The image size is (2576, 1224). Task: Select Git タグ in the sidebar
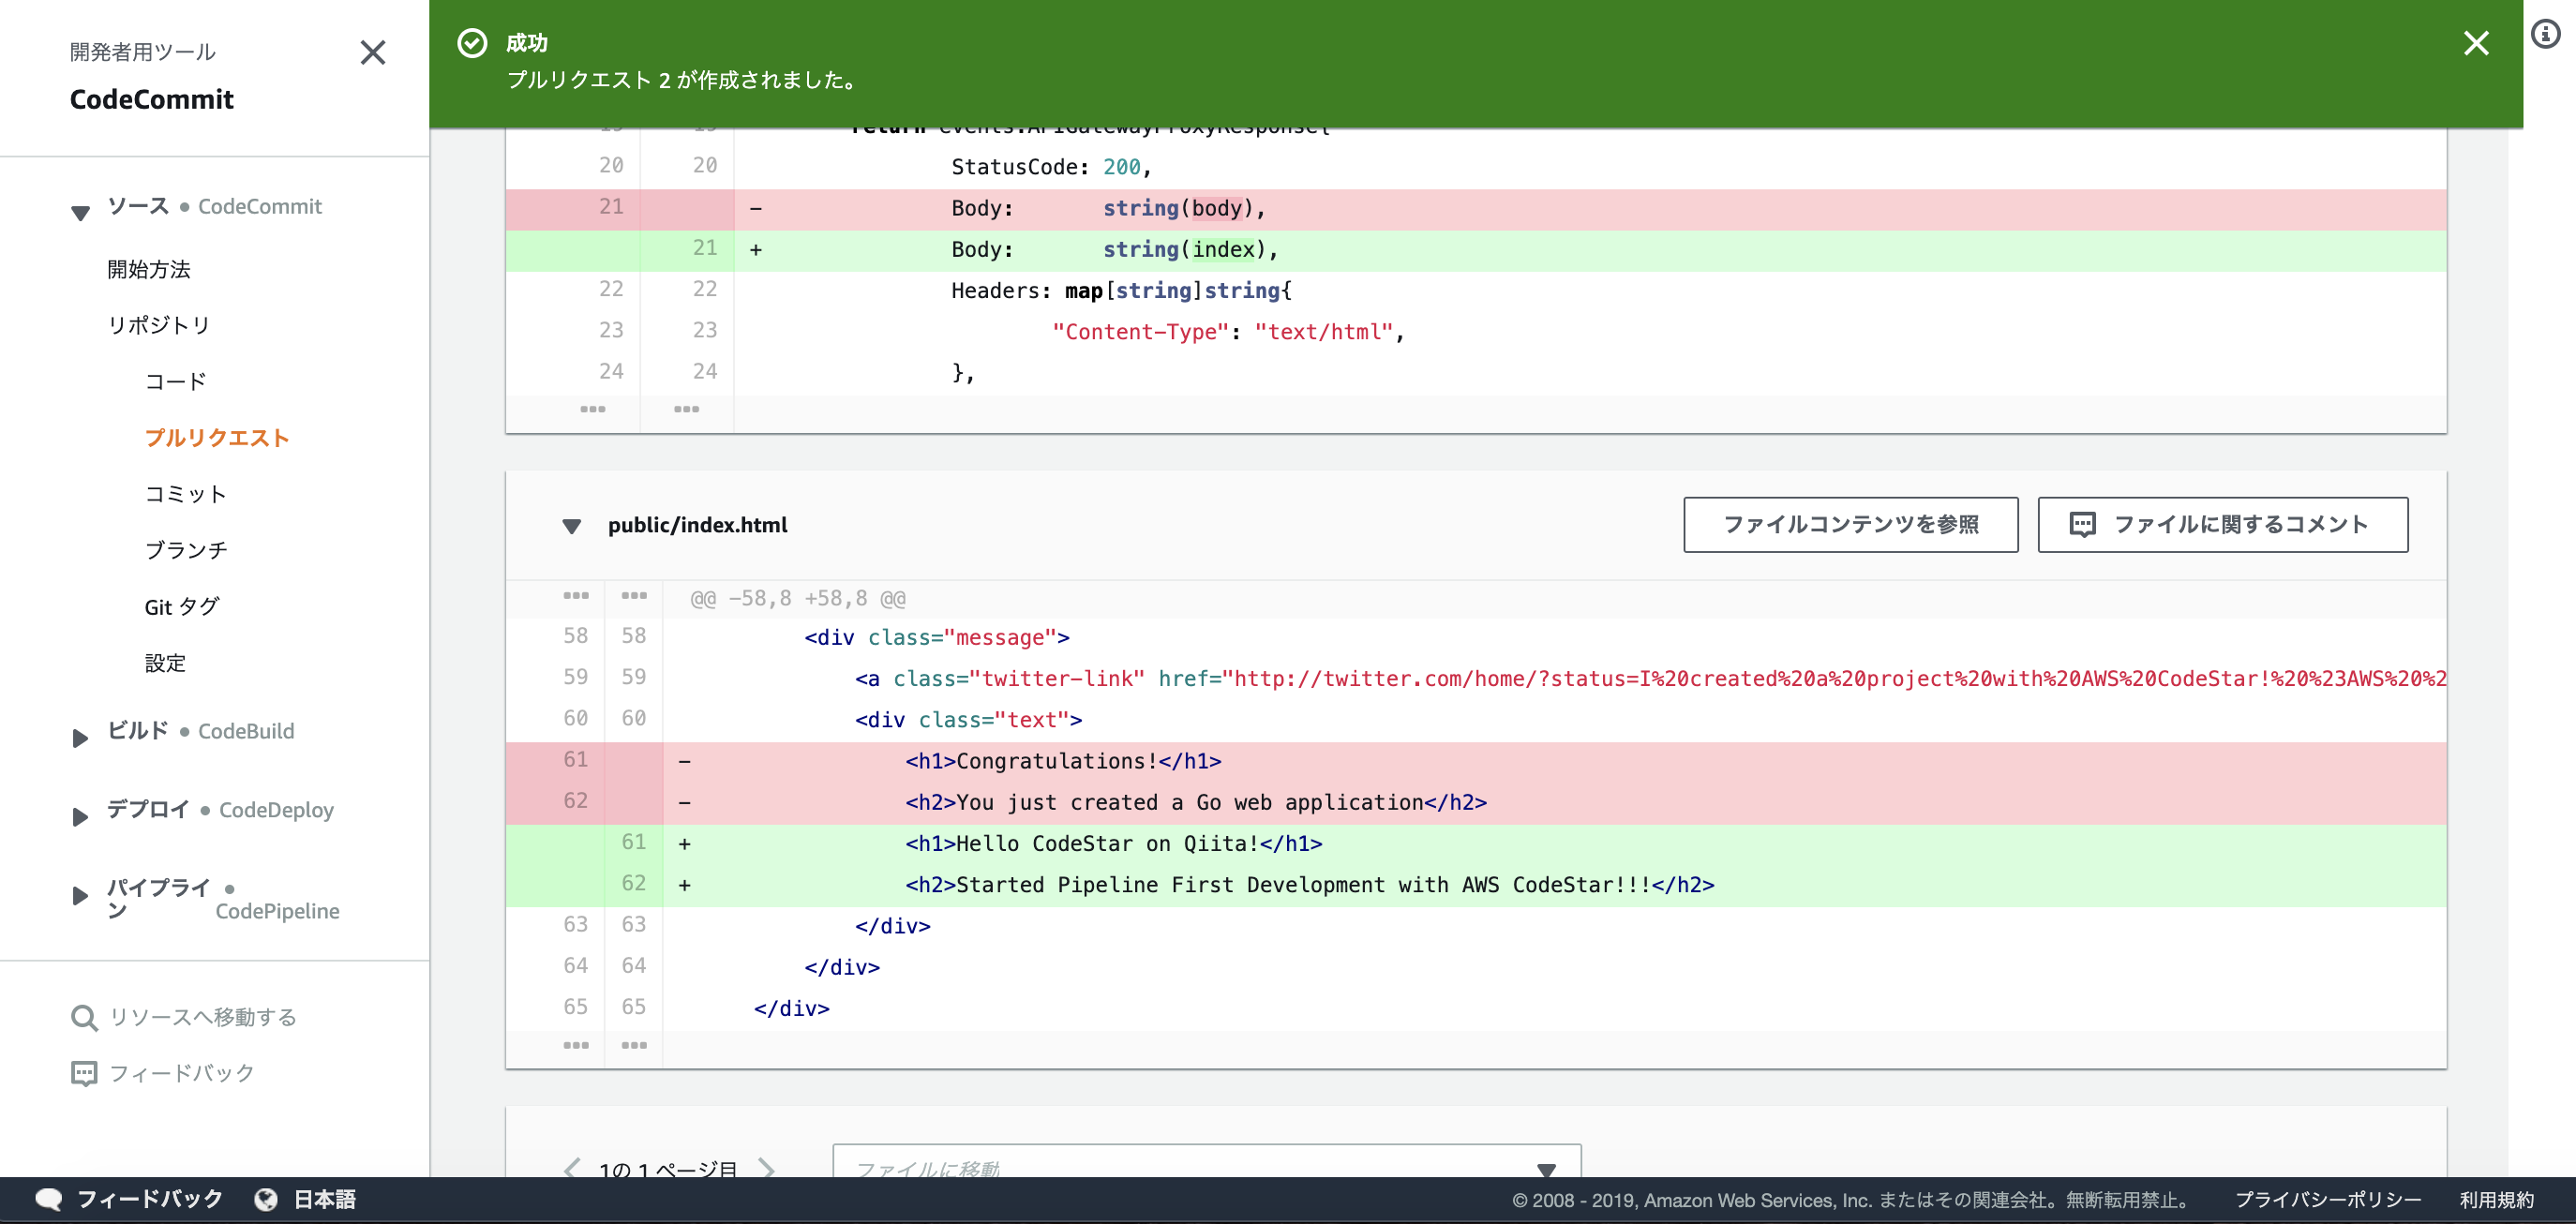click(x=181, y=607)
